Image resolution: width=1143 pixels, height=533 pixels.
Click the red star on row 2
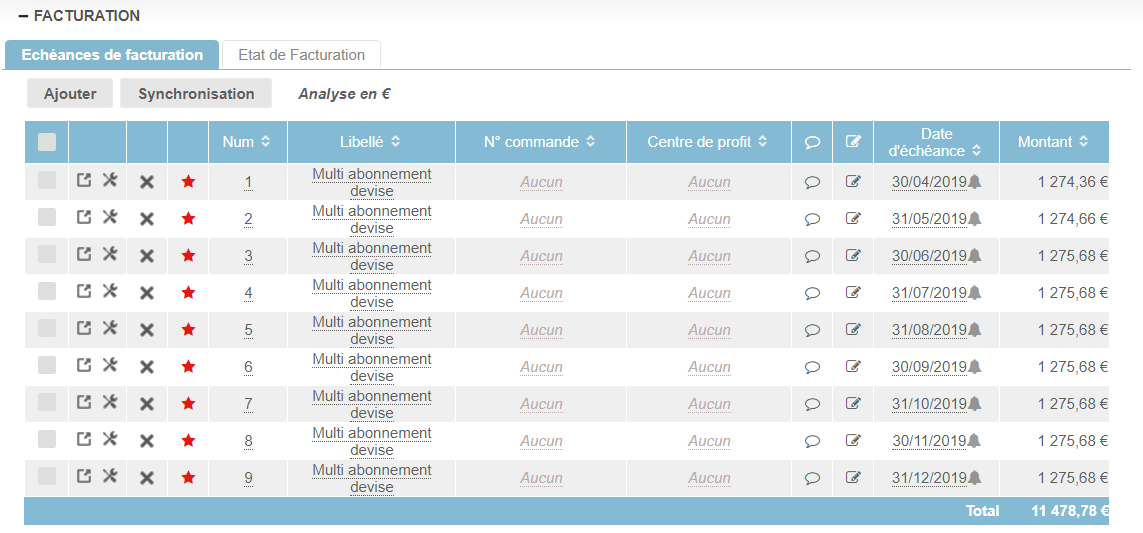coord(188,219)
